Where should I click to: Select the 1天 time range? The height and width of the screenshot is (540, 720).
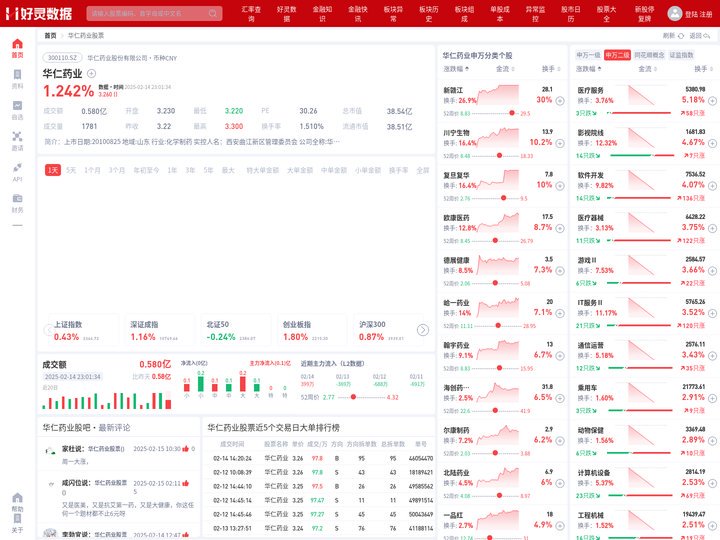[53, 170]
